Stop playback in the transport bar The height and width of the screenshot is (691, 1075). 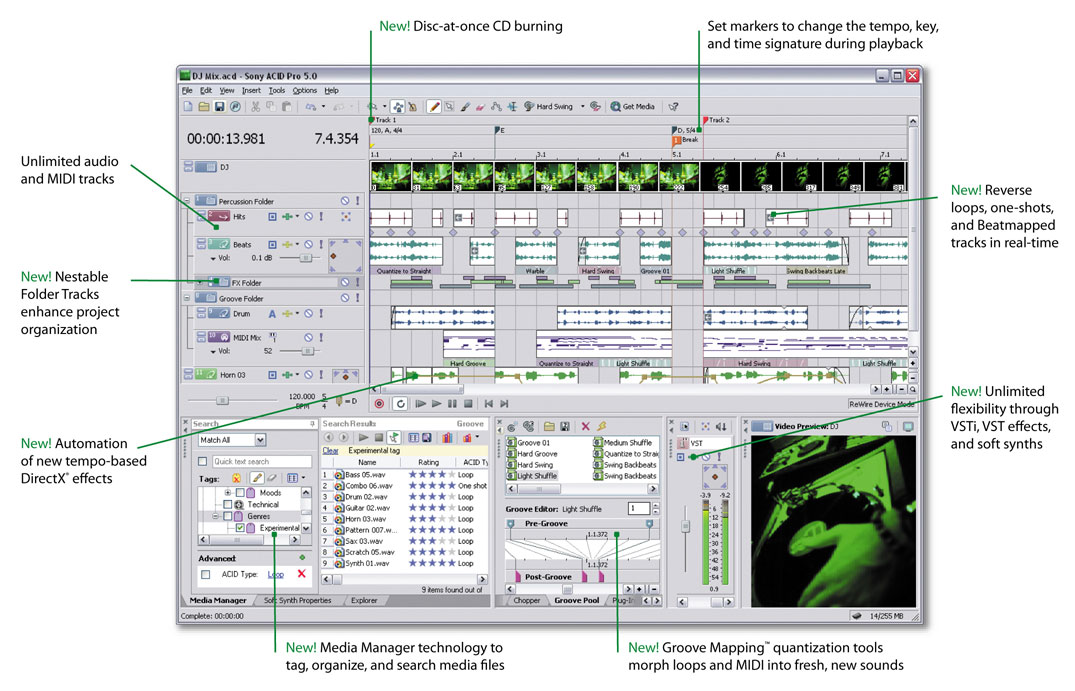(x=468, y=404)
